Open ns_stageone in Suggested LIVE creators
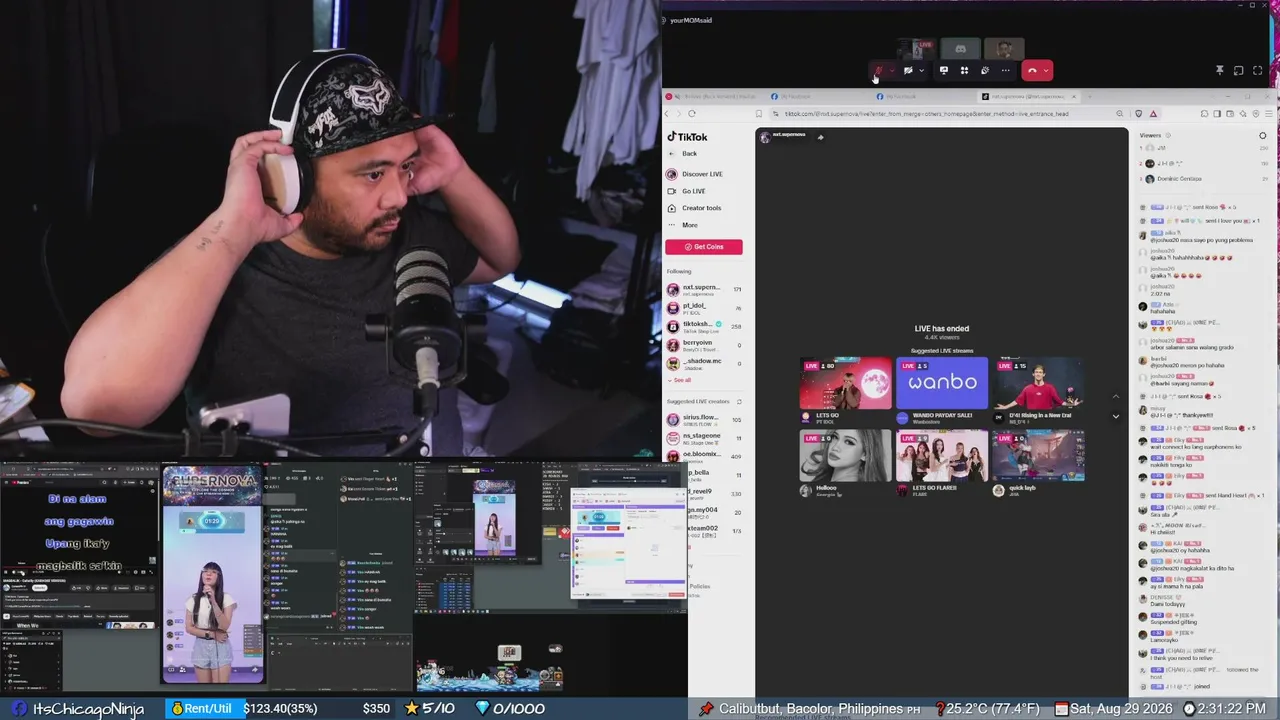The image size is (1280, 720). coord(704,438)
